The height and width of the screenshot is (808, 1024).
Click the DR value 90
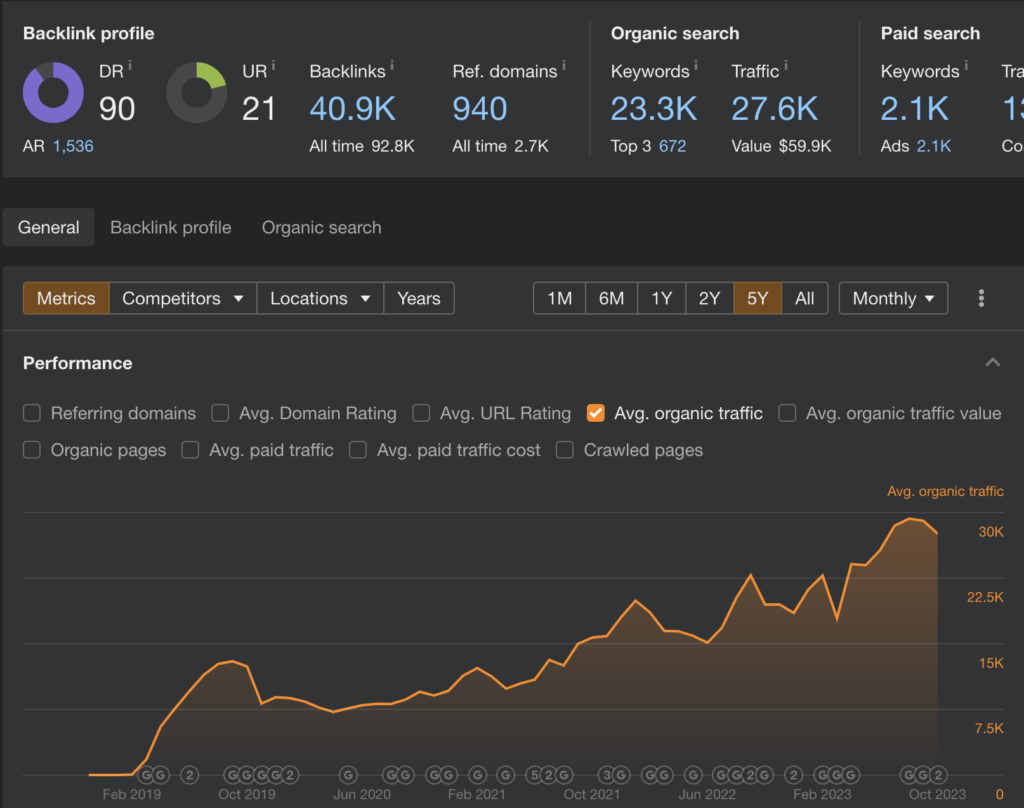[117, 109]
